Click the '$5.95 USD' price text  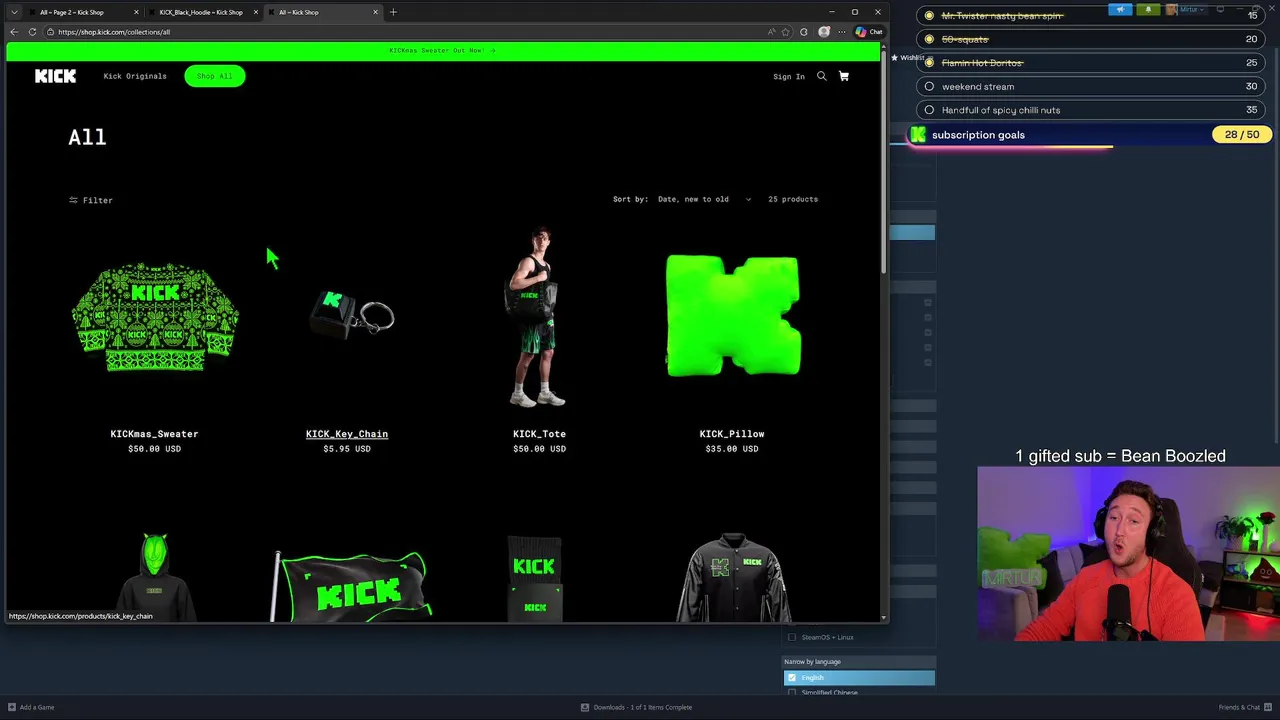click(347, 449)
